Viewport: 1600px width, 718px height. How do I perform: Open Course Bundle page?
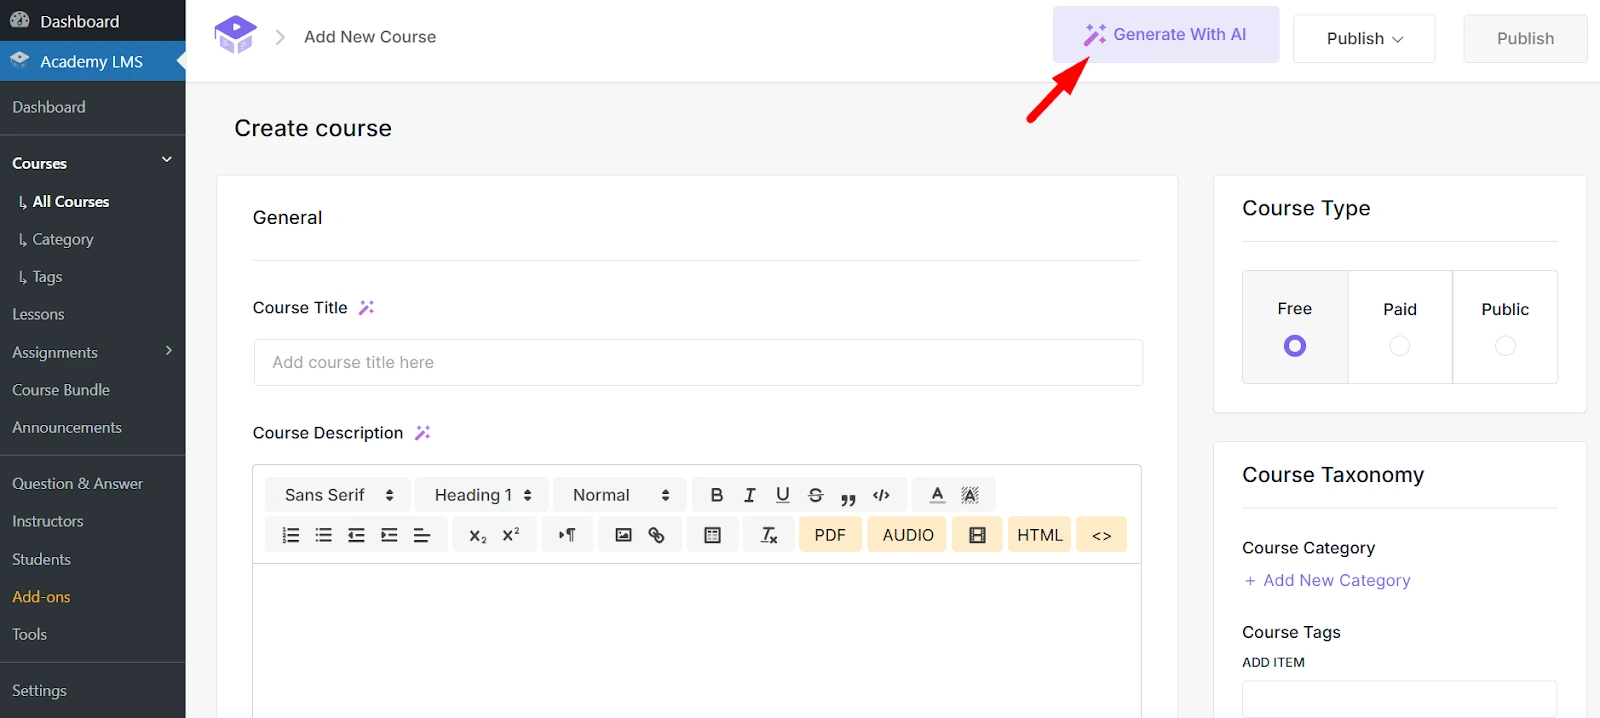[x=61, y=390]
